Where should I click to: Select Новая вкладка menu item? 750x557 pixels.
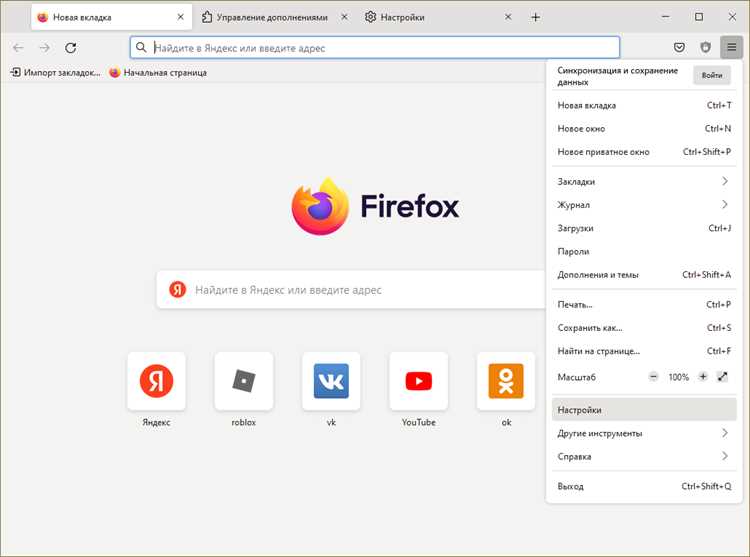(x=644, y=105)
